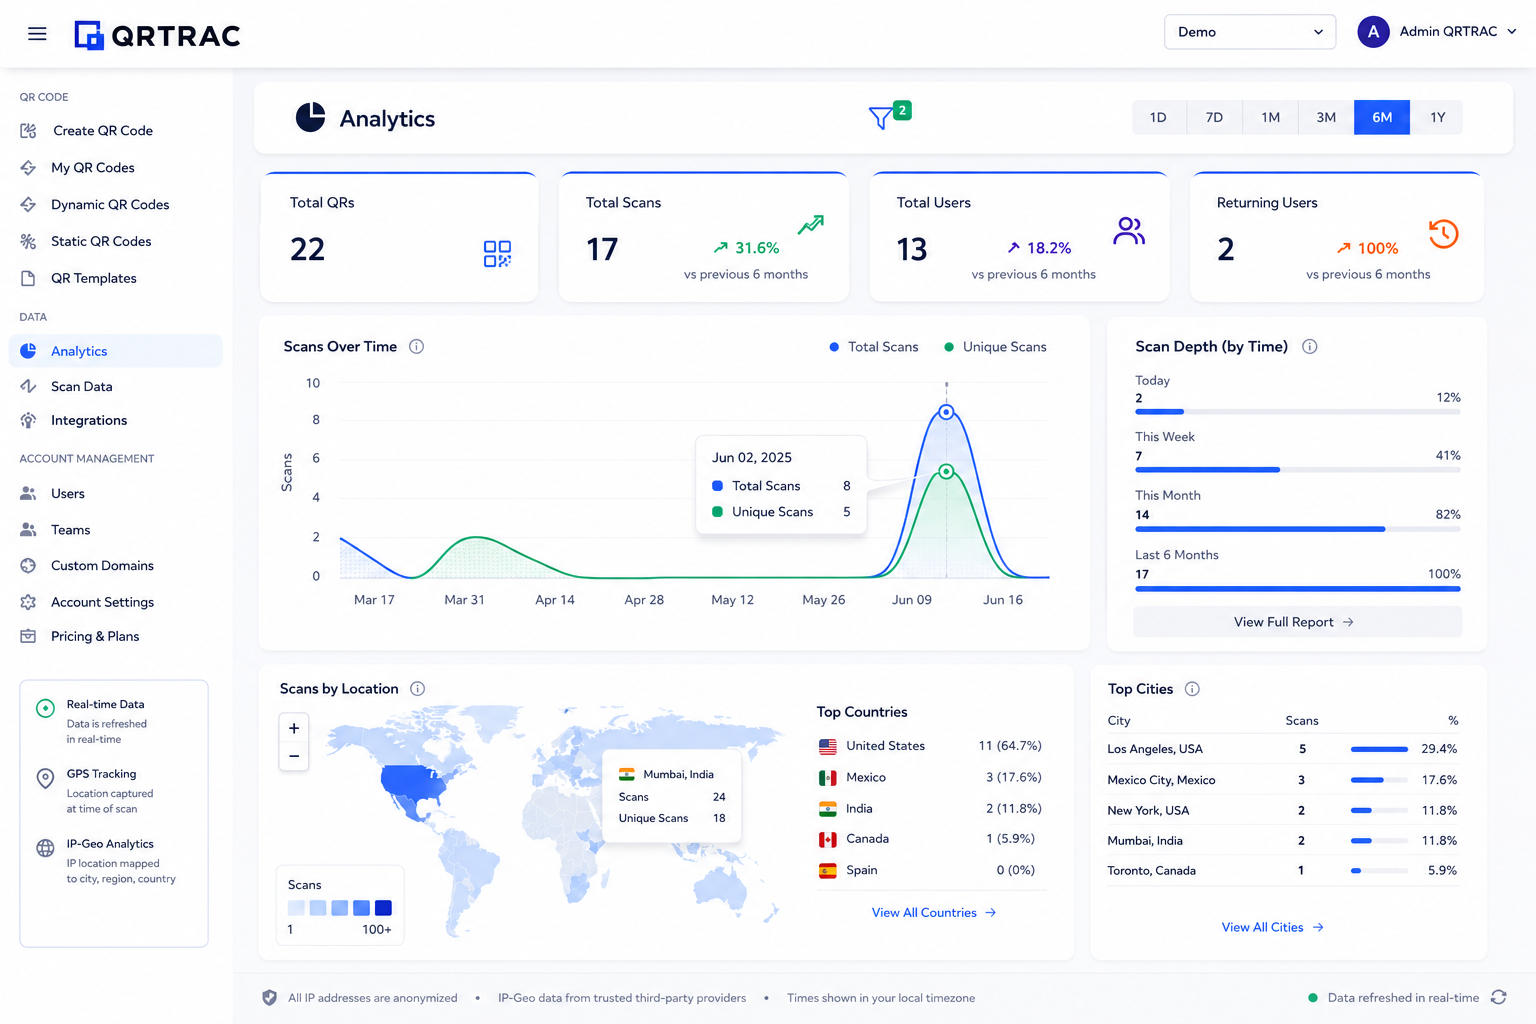1536x1024 pixels.
Task: Click the Toronto, Canada row
Action: (1282, 871)
